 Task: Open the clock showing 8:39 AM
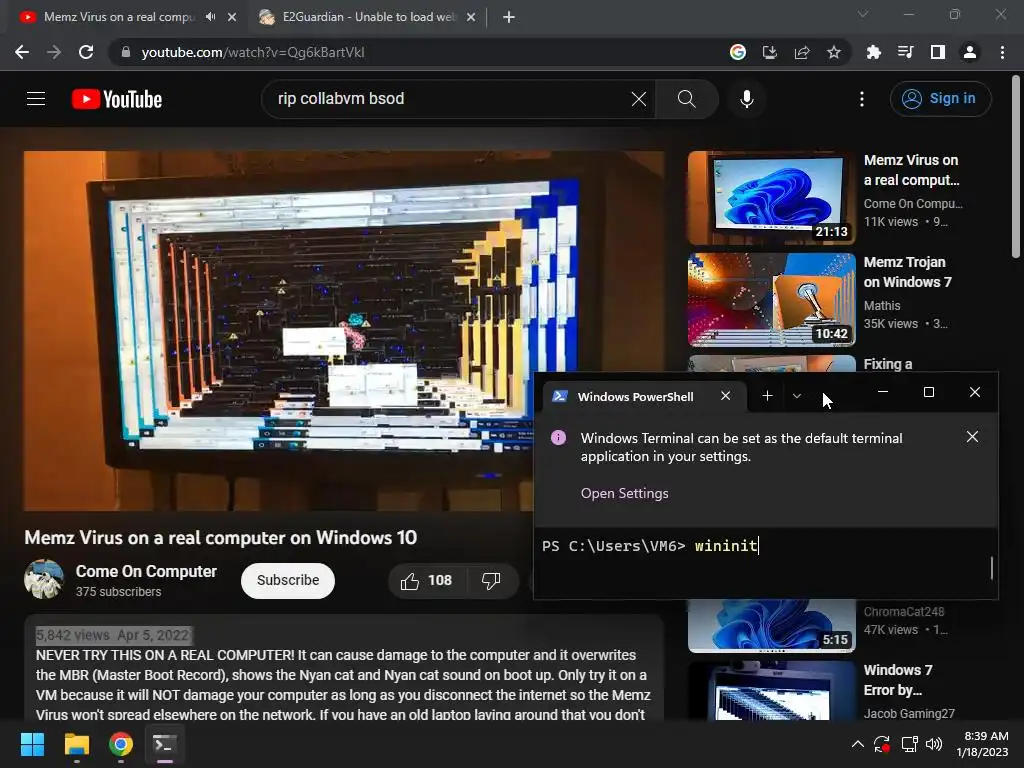pos(982,744)
